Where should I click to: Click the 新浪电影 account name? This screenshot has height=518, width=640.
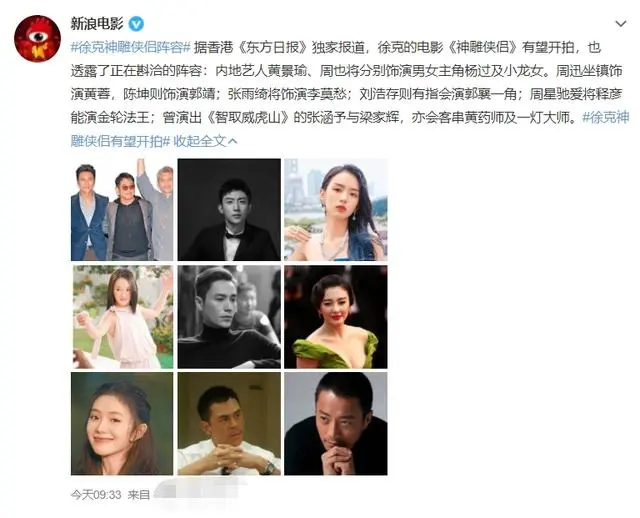[x=97, y=24]
